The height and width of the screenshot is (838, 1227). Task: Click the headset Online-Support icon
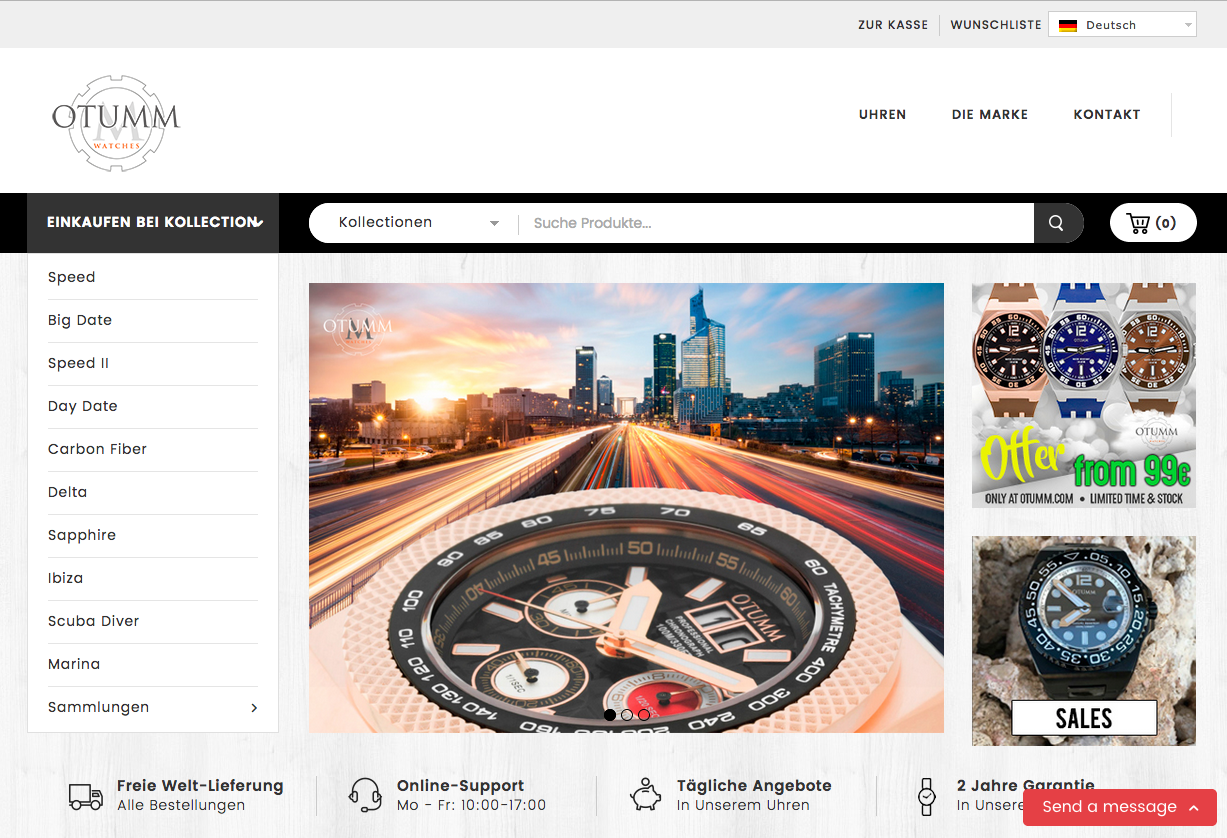(x=365, y=796)
